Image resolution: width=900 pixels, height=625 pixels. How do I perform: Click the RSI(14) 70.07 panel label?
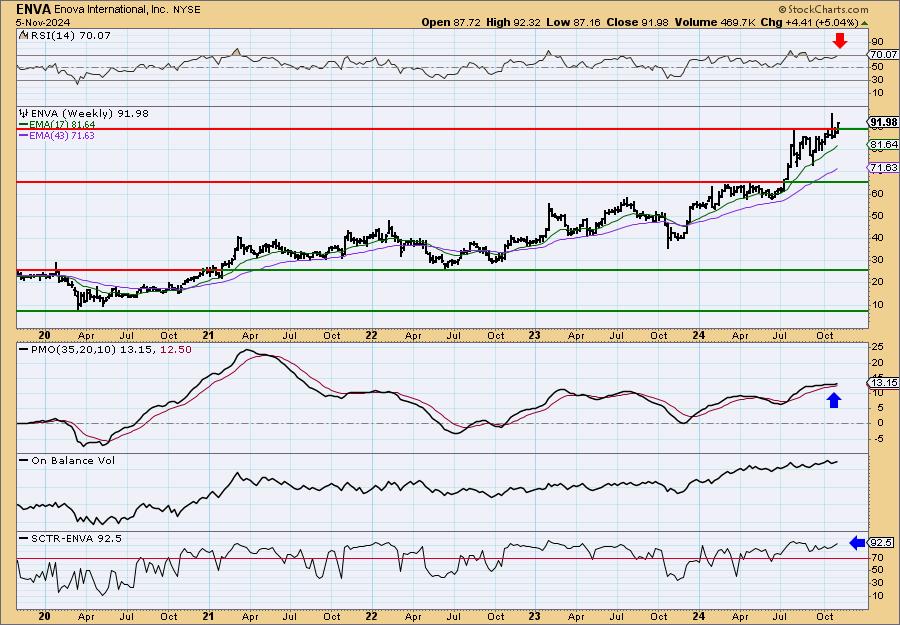point(69,35)
